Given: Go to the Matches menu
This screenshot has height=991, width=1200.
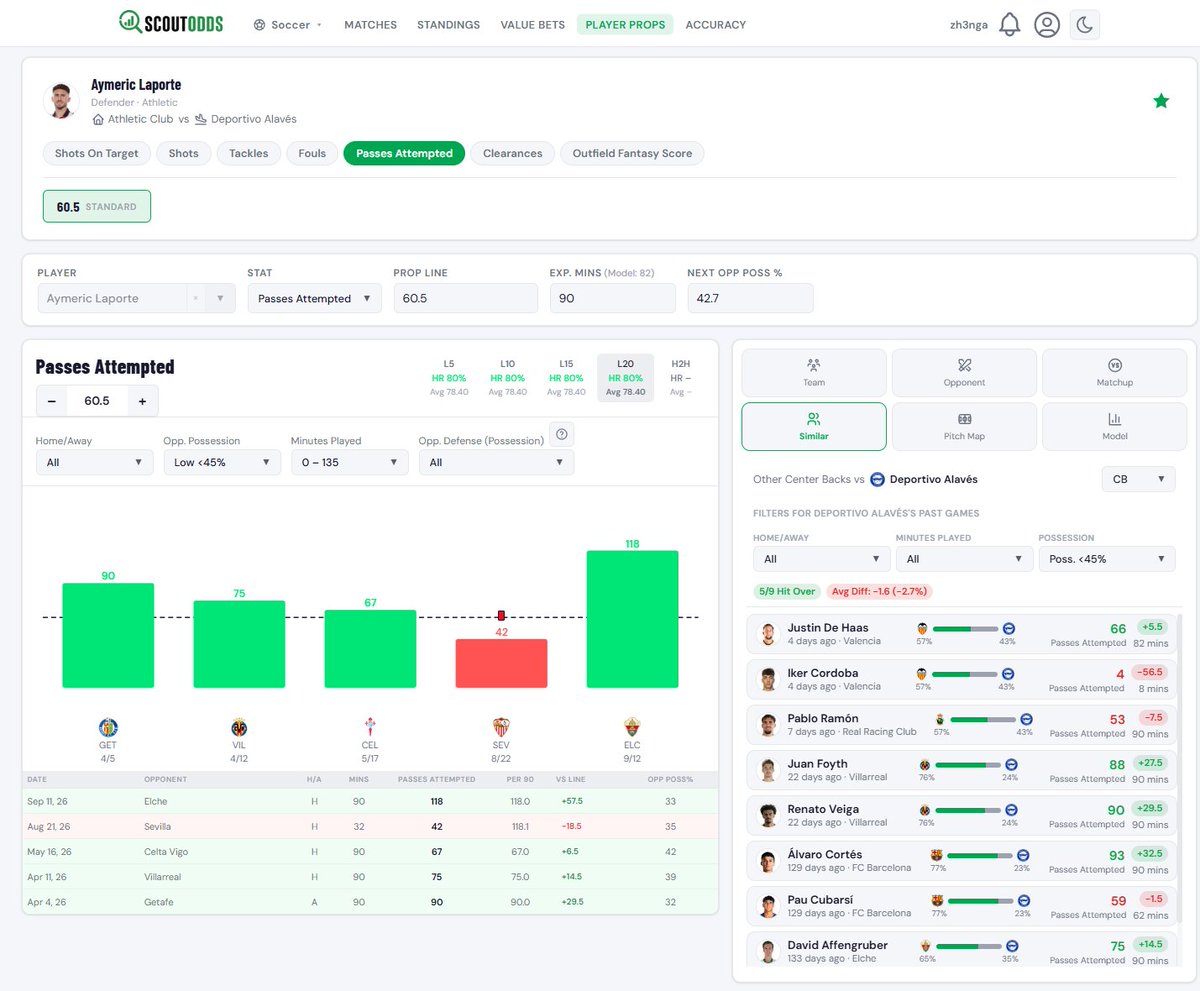Looking at the screenshot, I should point(370,25).
